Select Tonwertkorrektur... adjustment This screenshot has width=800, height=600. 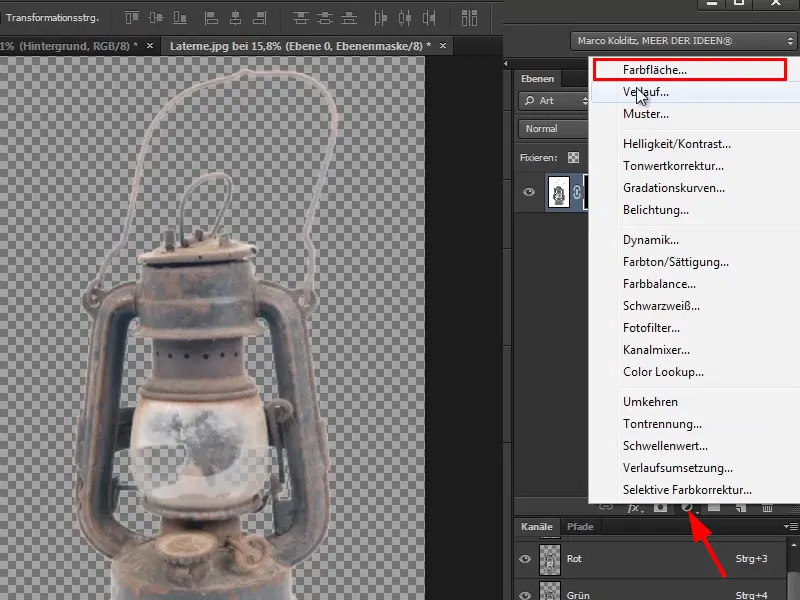pos(695,166)
